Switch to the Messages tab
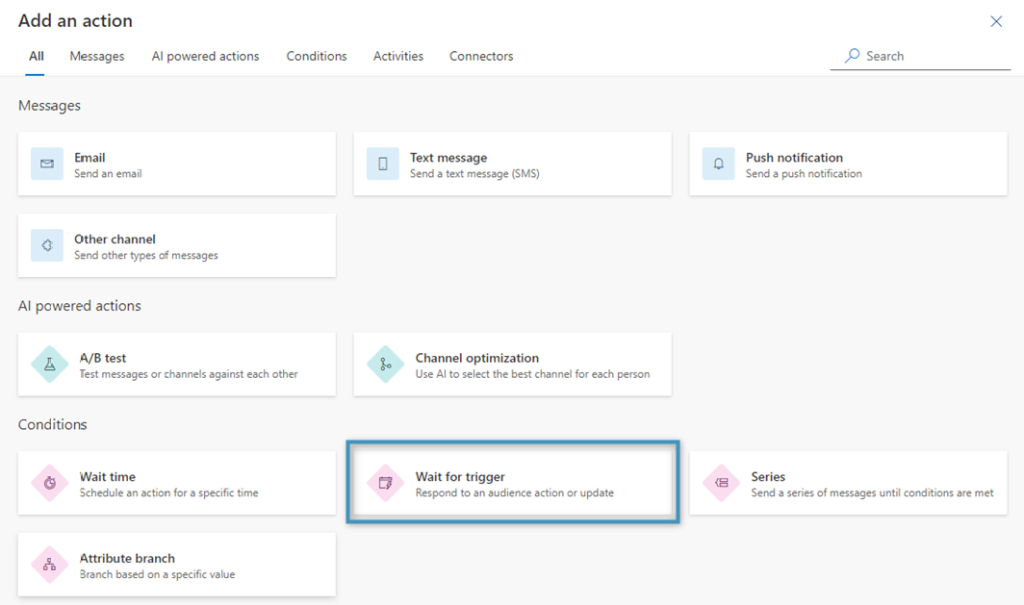 tap(97, 56)
